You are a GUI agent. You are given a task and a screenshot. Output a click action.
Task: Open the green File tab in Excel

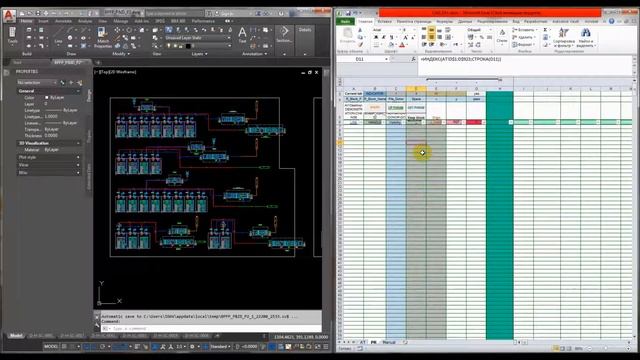coord(345,21)
